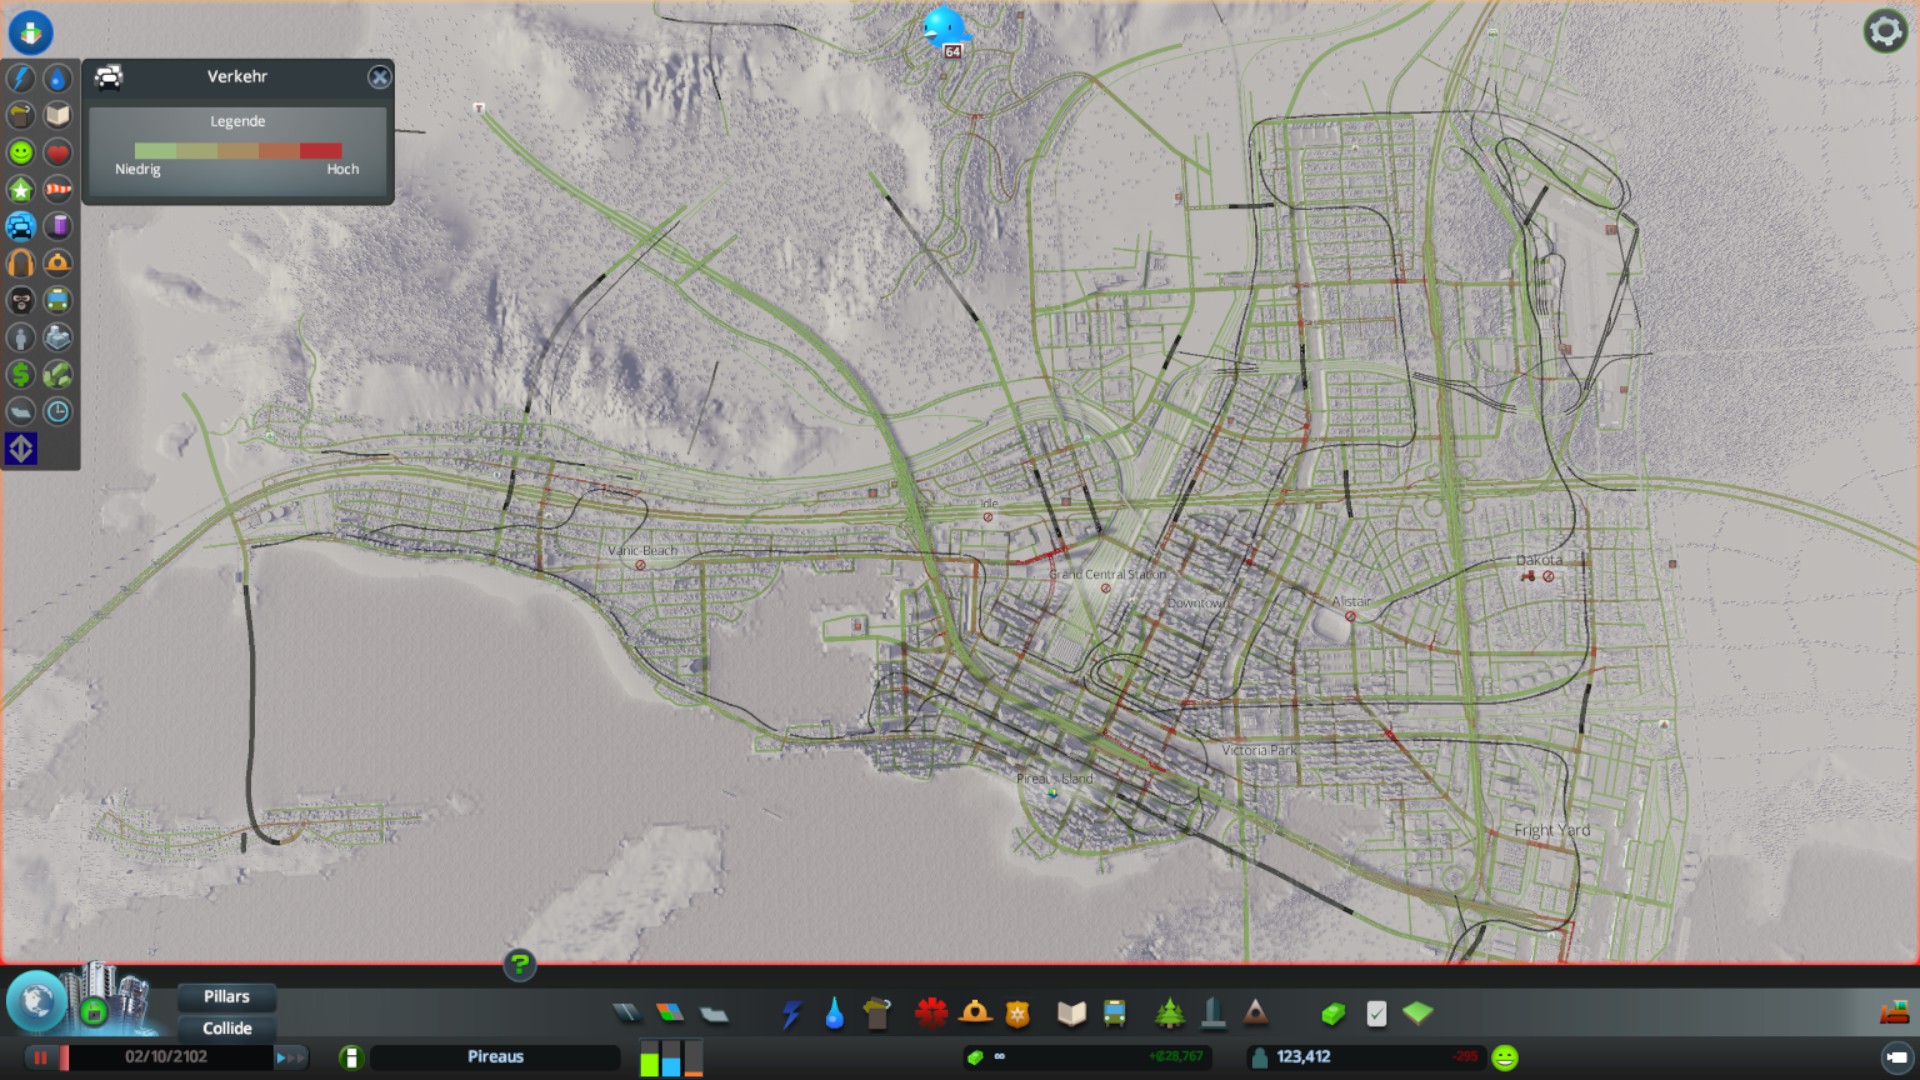
Task: Select the Crime info view icon
Action: 20,300
